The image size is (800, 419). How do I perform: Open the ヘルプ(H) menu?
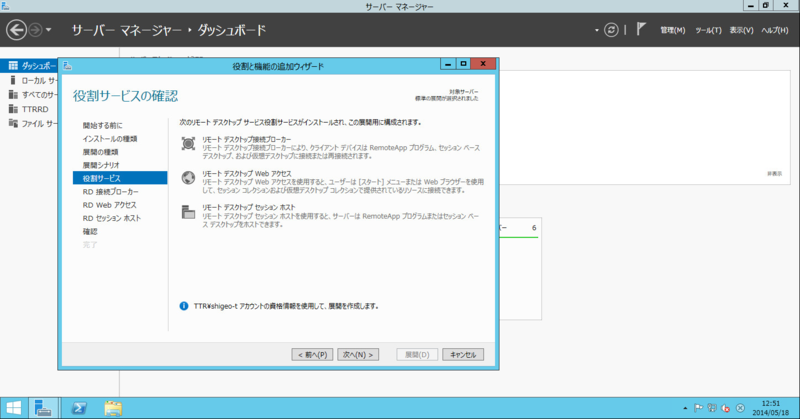tap(774, 30)
